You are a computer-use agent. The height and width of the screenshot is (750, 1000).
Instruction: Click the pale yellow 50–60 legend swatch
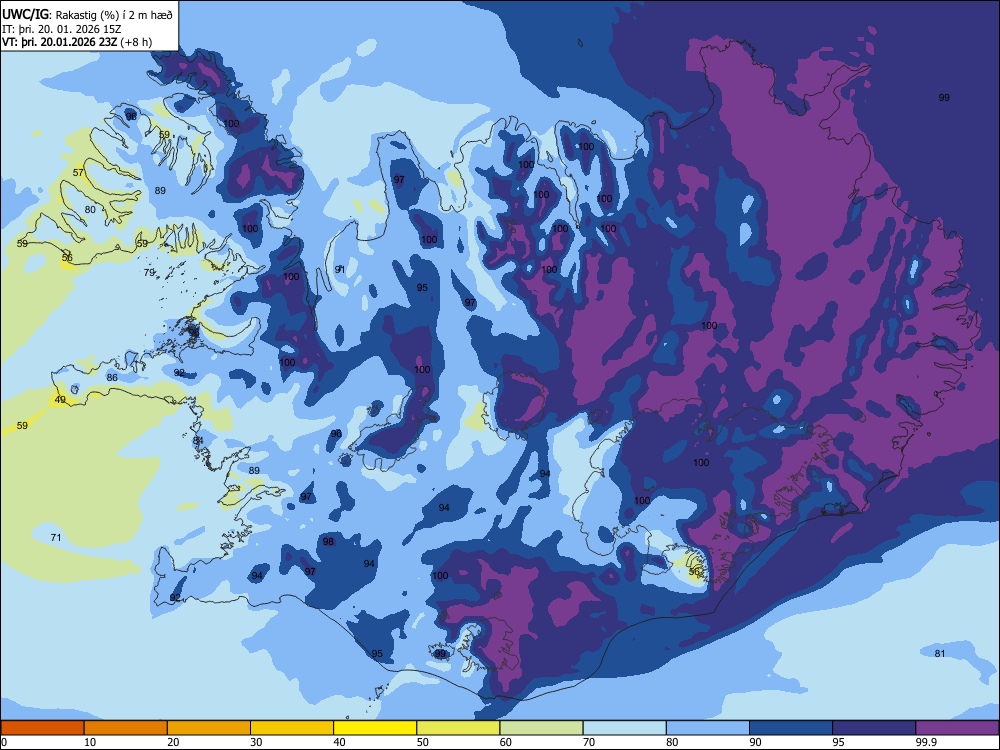pos(458,728)
